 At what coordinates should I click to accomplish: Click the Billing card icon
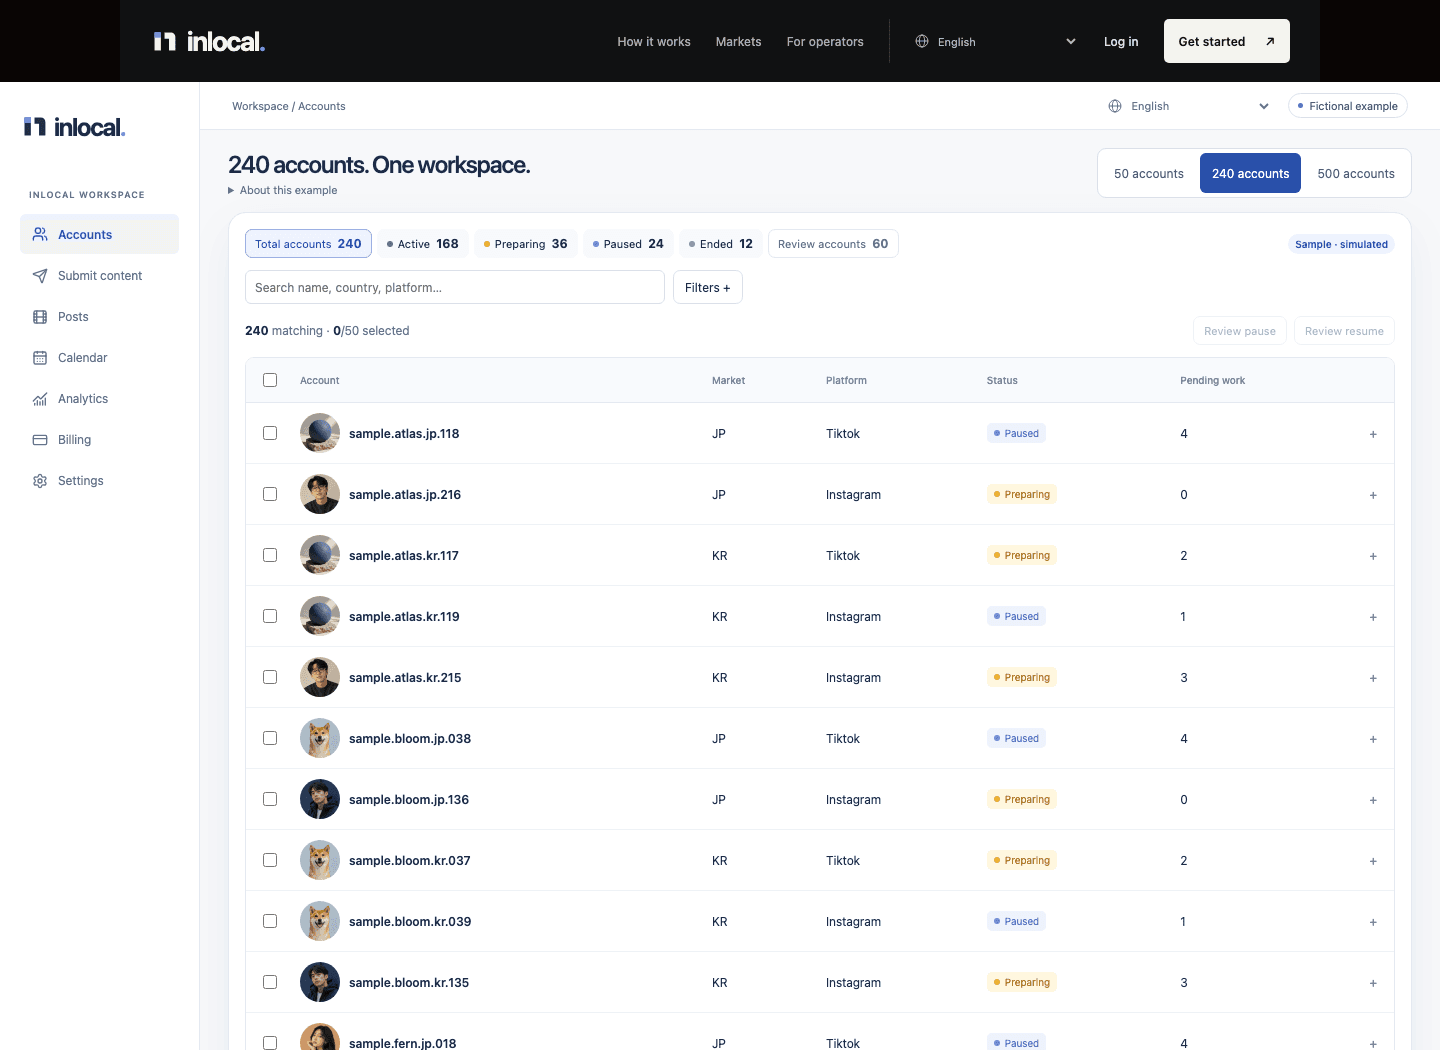point(40,440)
